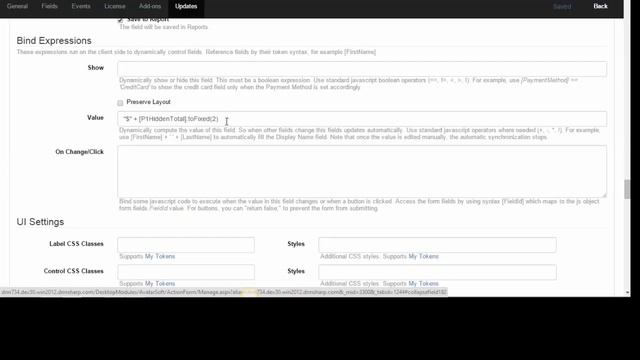Open My Tokens link under the lower Styles field
640x360 pixels.
tap(423, 283)
